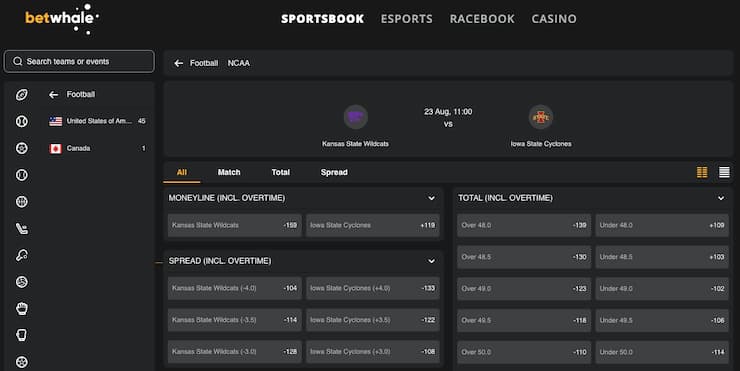Select Over 50.0 at -110

point(524,352)
